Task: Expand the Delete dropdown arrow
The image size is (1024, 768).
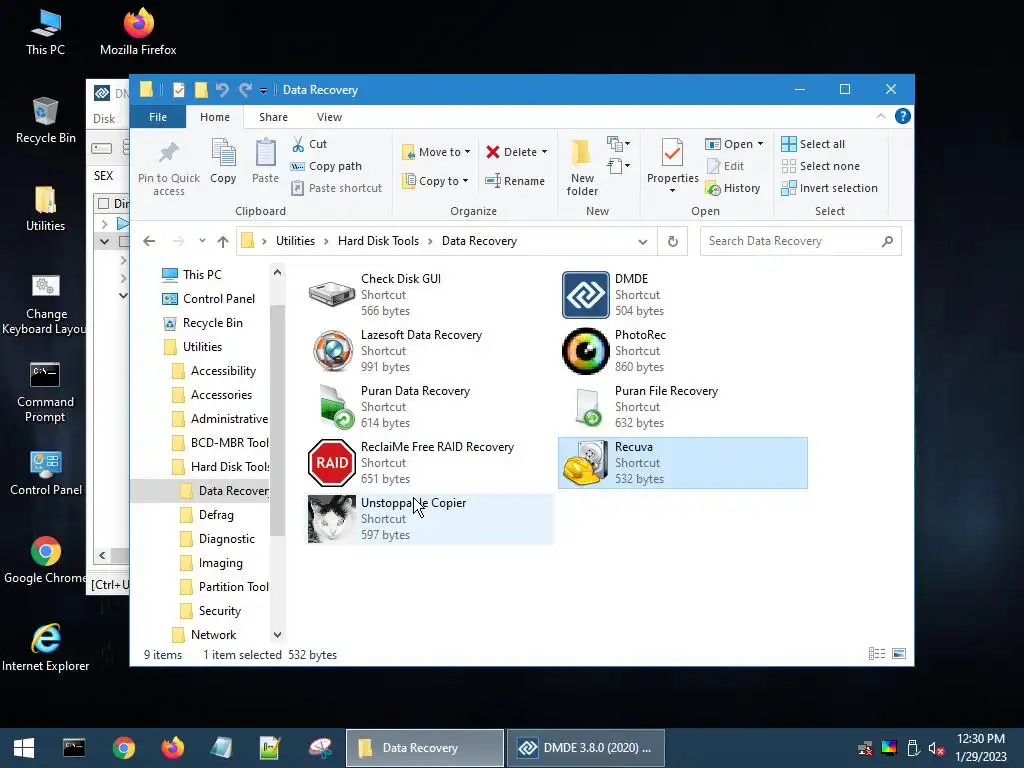Action: tap(544, 152)
